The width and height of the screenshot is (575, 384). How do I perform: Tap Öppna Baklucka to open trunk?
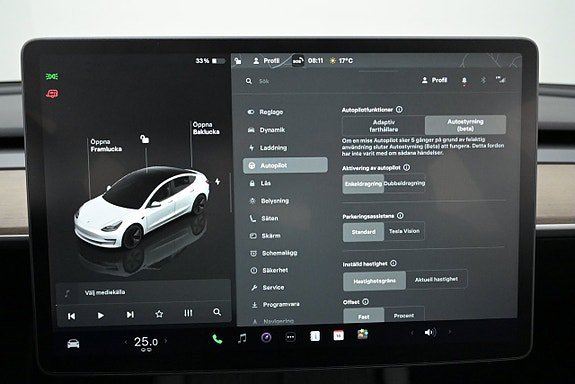(206, 128)
